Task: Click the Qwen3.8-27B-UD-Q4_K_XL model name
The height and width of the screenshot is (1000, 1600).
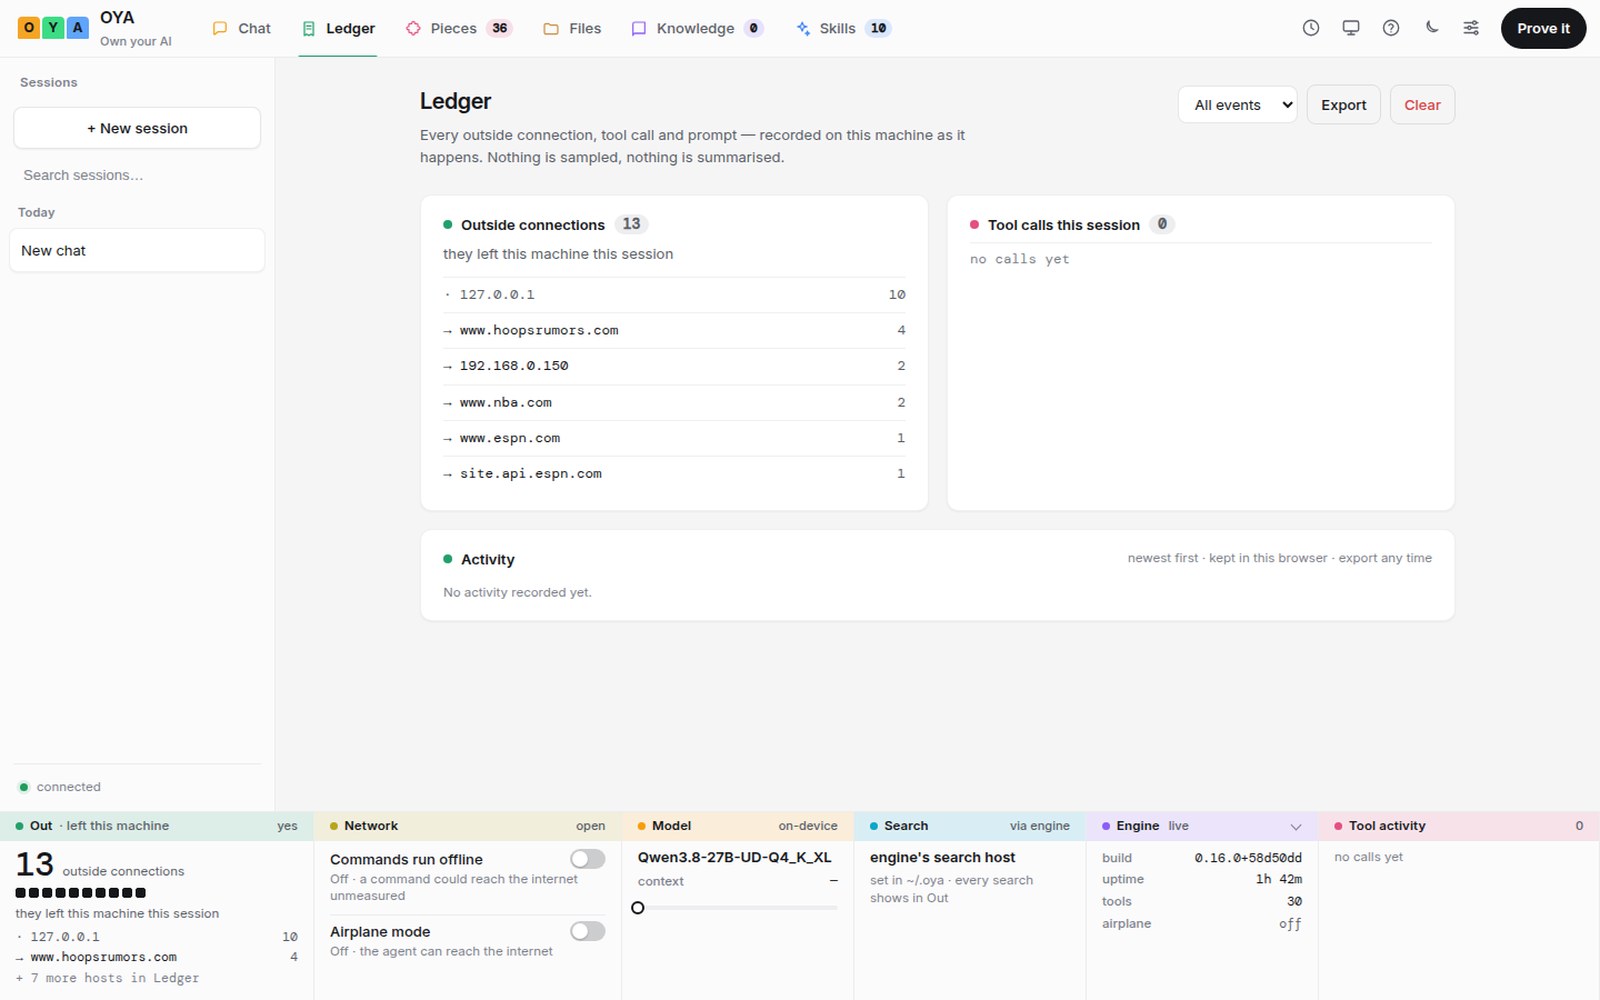Action: click(735, 857)
